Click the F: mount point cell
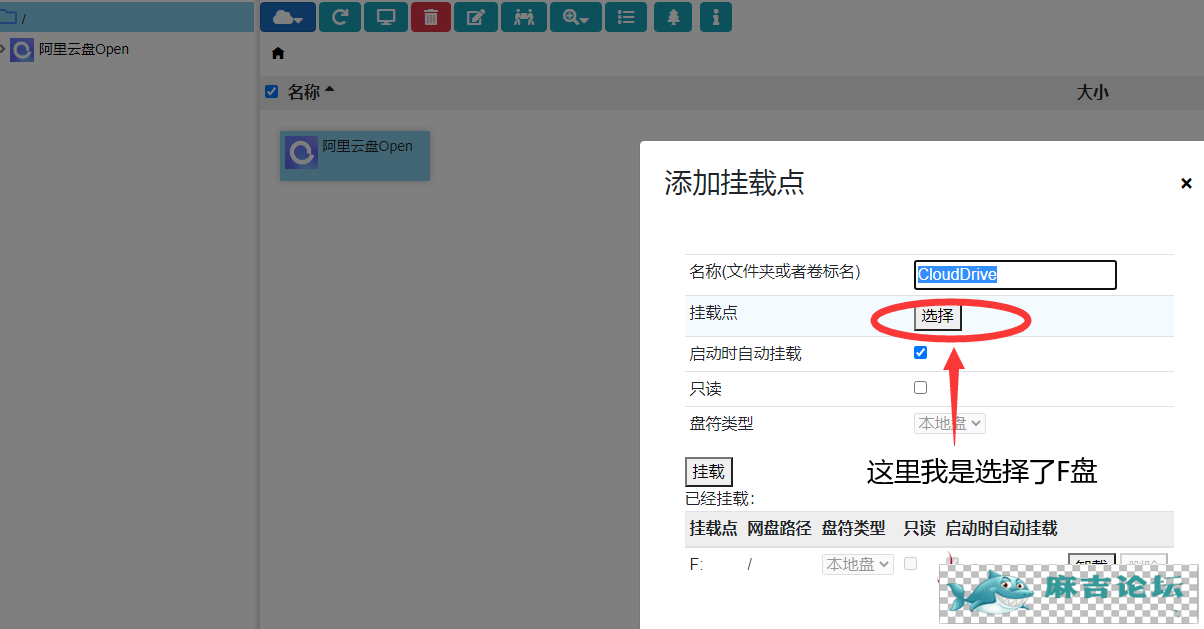Screen dimensions: 1204x629 coord(697,564)
